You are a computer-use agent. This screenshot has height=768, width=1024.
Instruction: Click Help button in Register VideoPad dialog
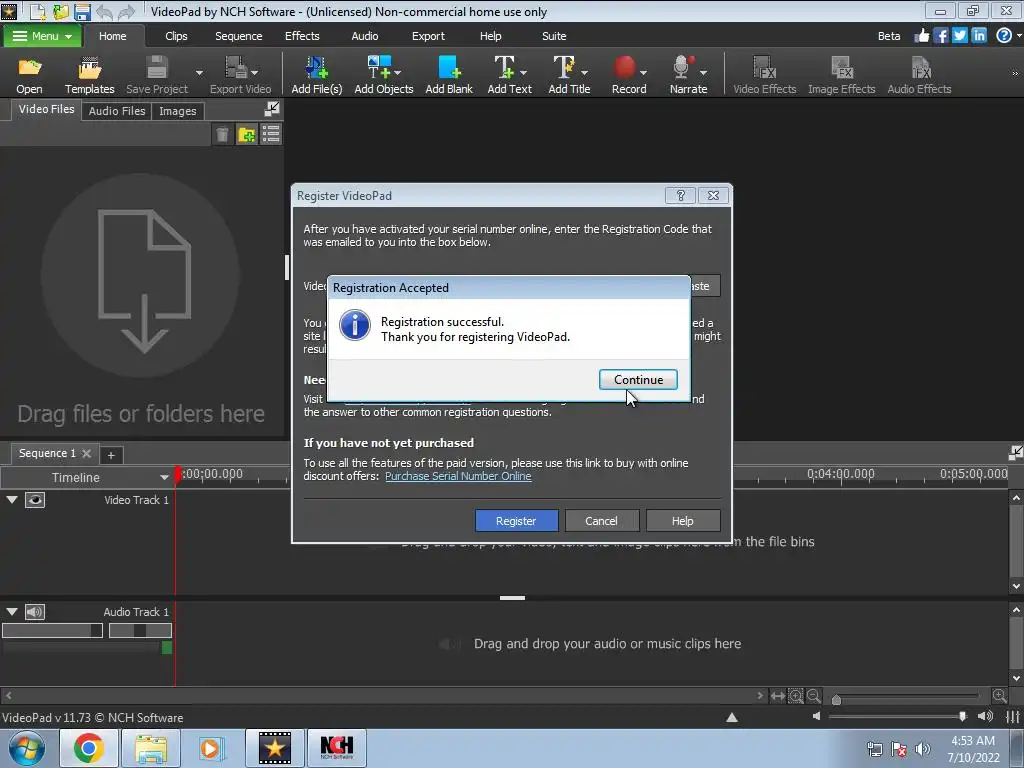coord(682,520)
